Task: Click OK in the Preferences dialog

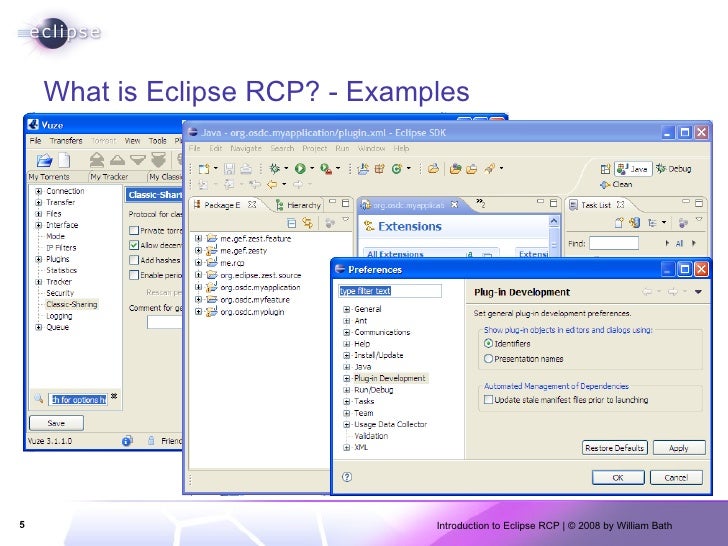Action: (618, 477)
